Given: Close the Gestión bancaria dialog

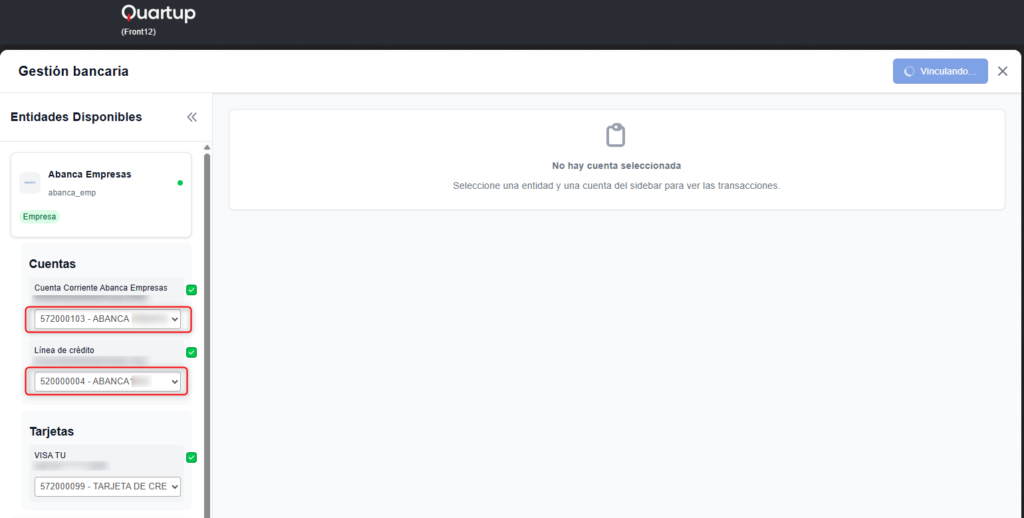Looking at the screenshot, I should tap(1002, 71).
